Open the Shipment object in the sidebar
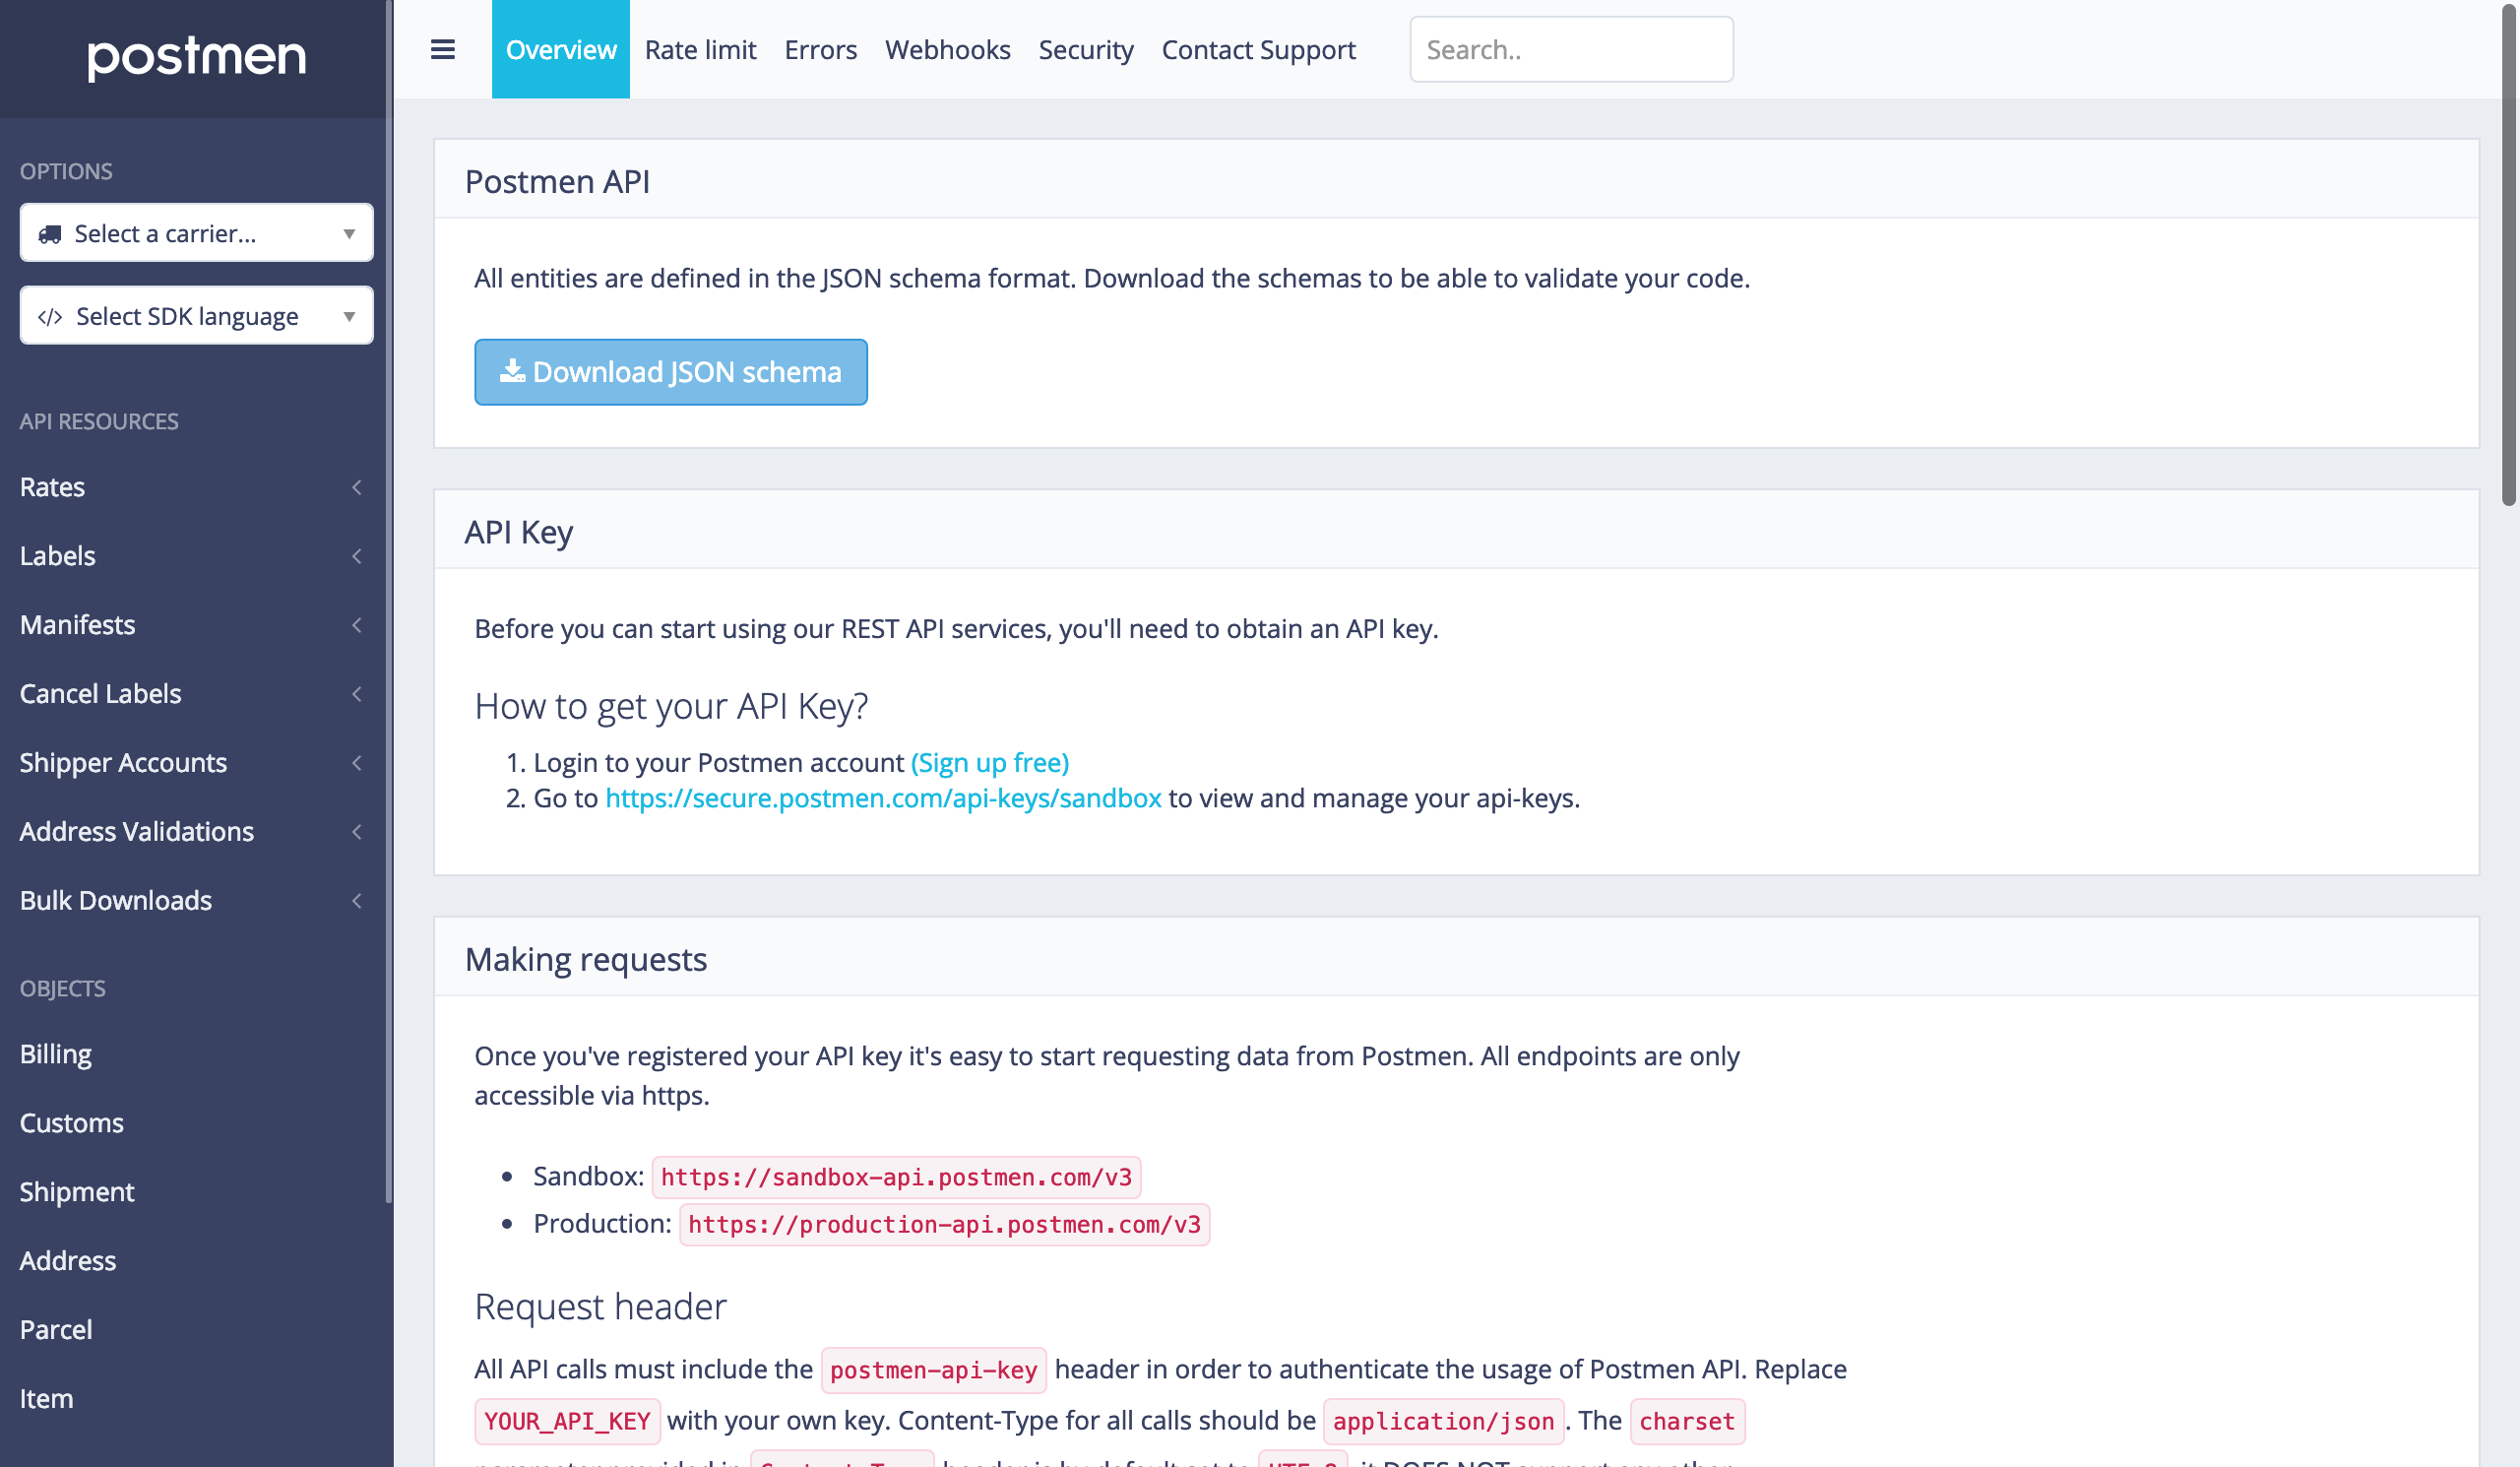2520x1467 pixels. [x=77, y=1192]
